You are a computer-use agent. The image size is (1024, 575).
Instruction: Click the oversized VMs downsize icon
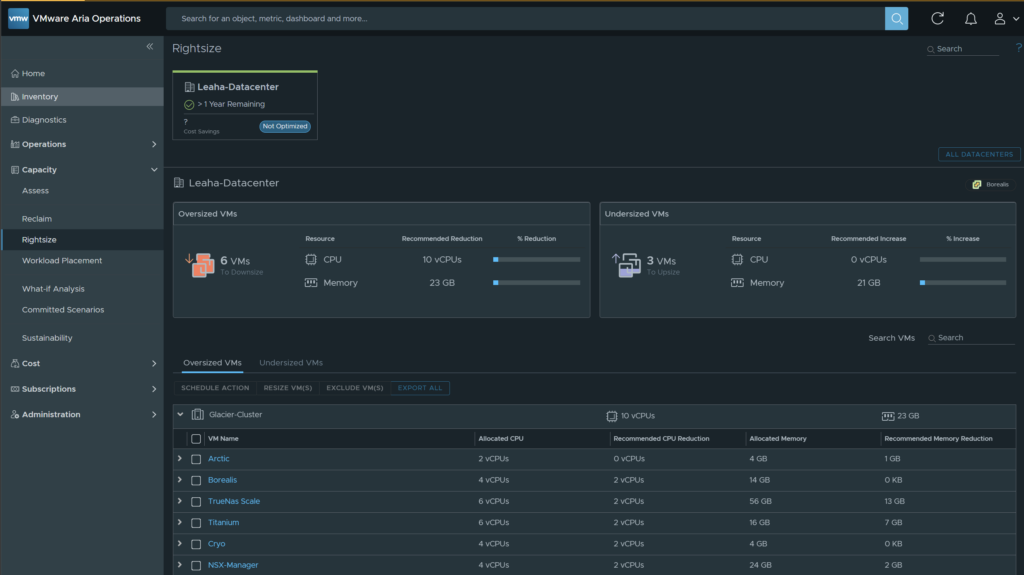200,265
